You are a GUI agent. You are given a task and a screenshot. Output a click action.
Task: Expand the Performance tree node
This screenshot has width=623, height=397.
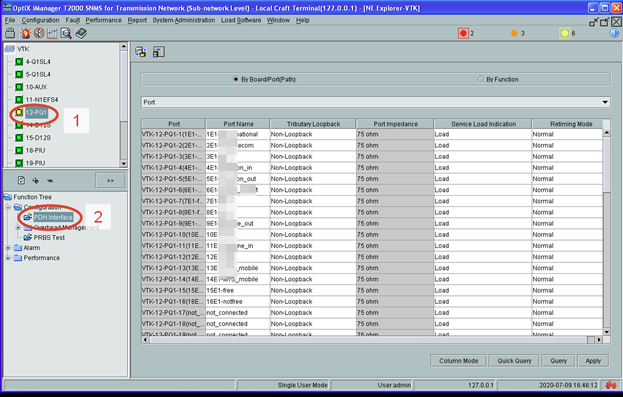[x=8, y=258]
